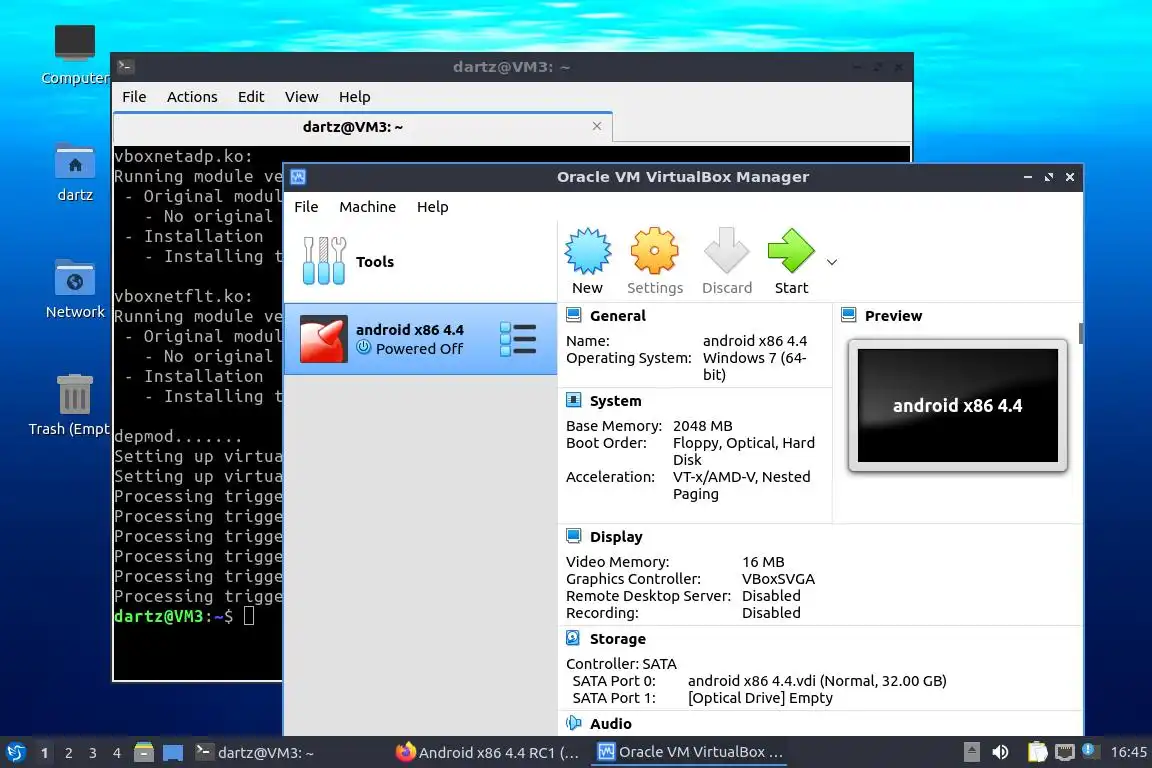Open the File menu in VirtualBox Manager
Viewport: 1152px width, 768px height.
tap(306, 207)
